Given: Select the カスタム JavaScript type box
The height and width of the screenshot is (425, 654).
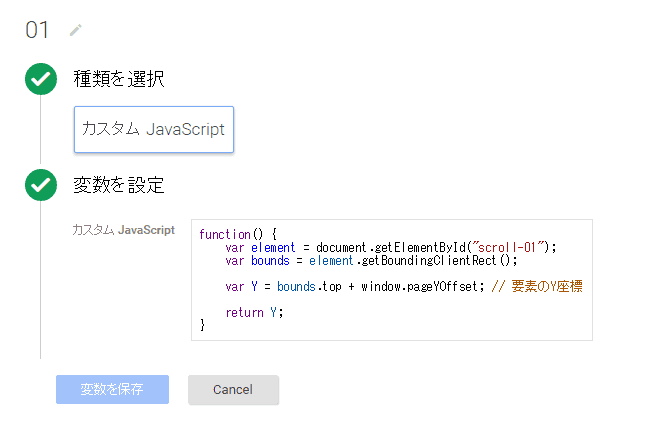Looking at the screenshot, I should click(153, 130).
